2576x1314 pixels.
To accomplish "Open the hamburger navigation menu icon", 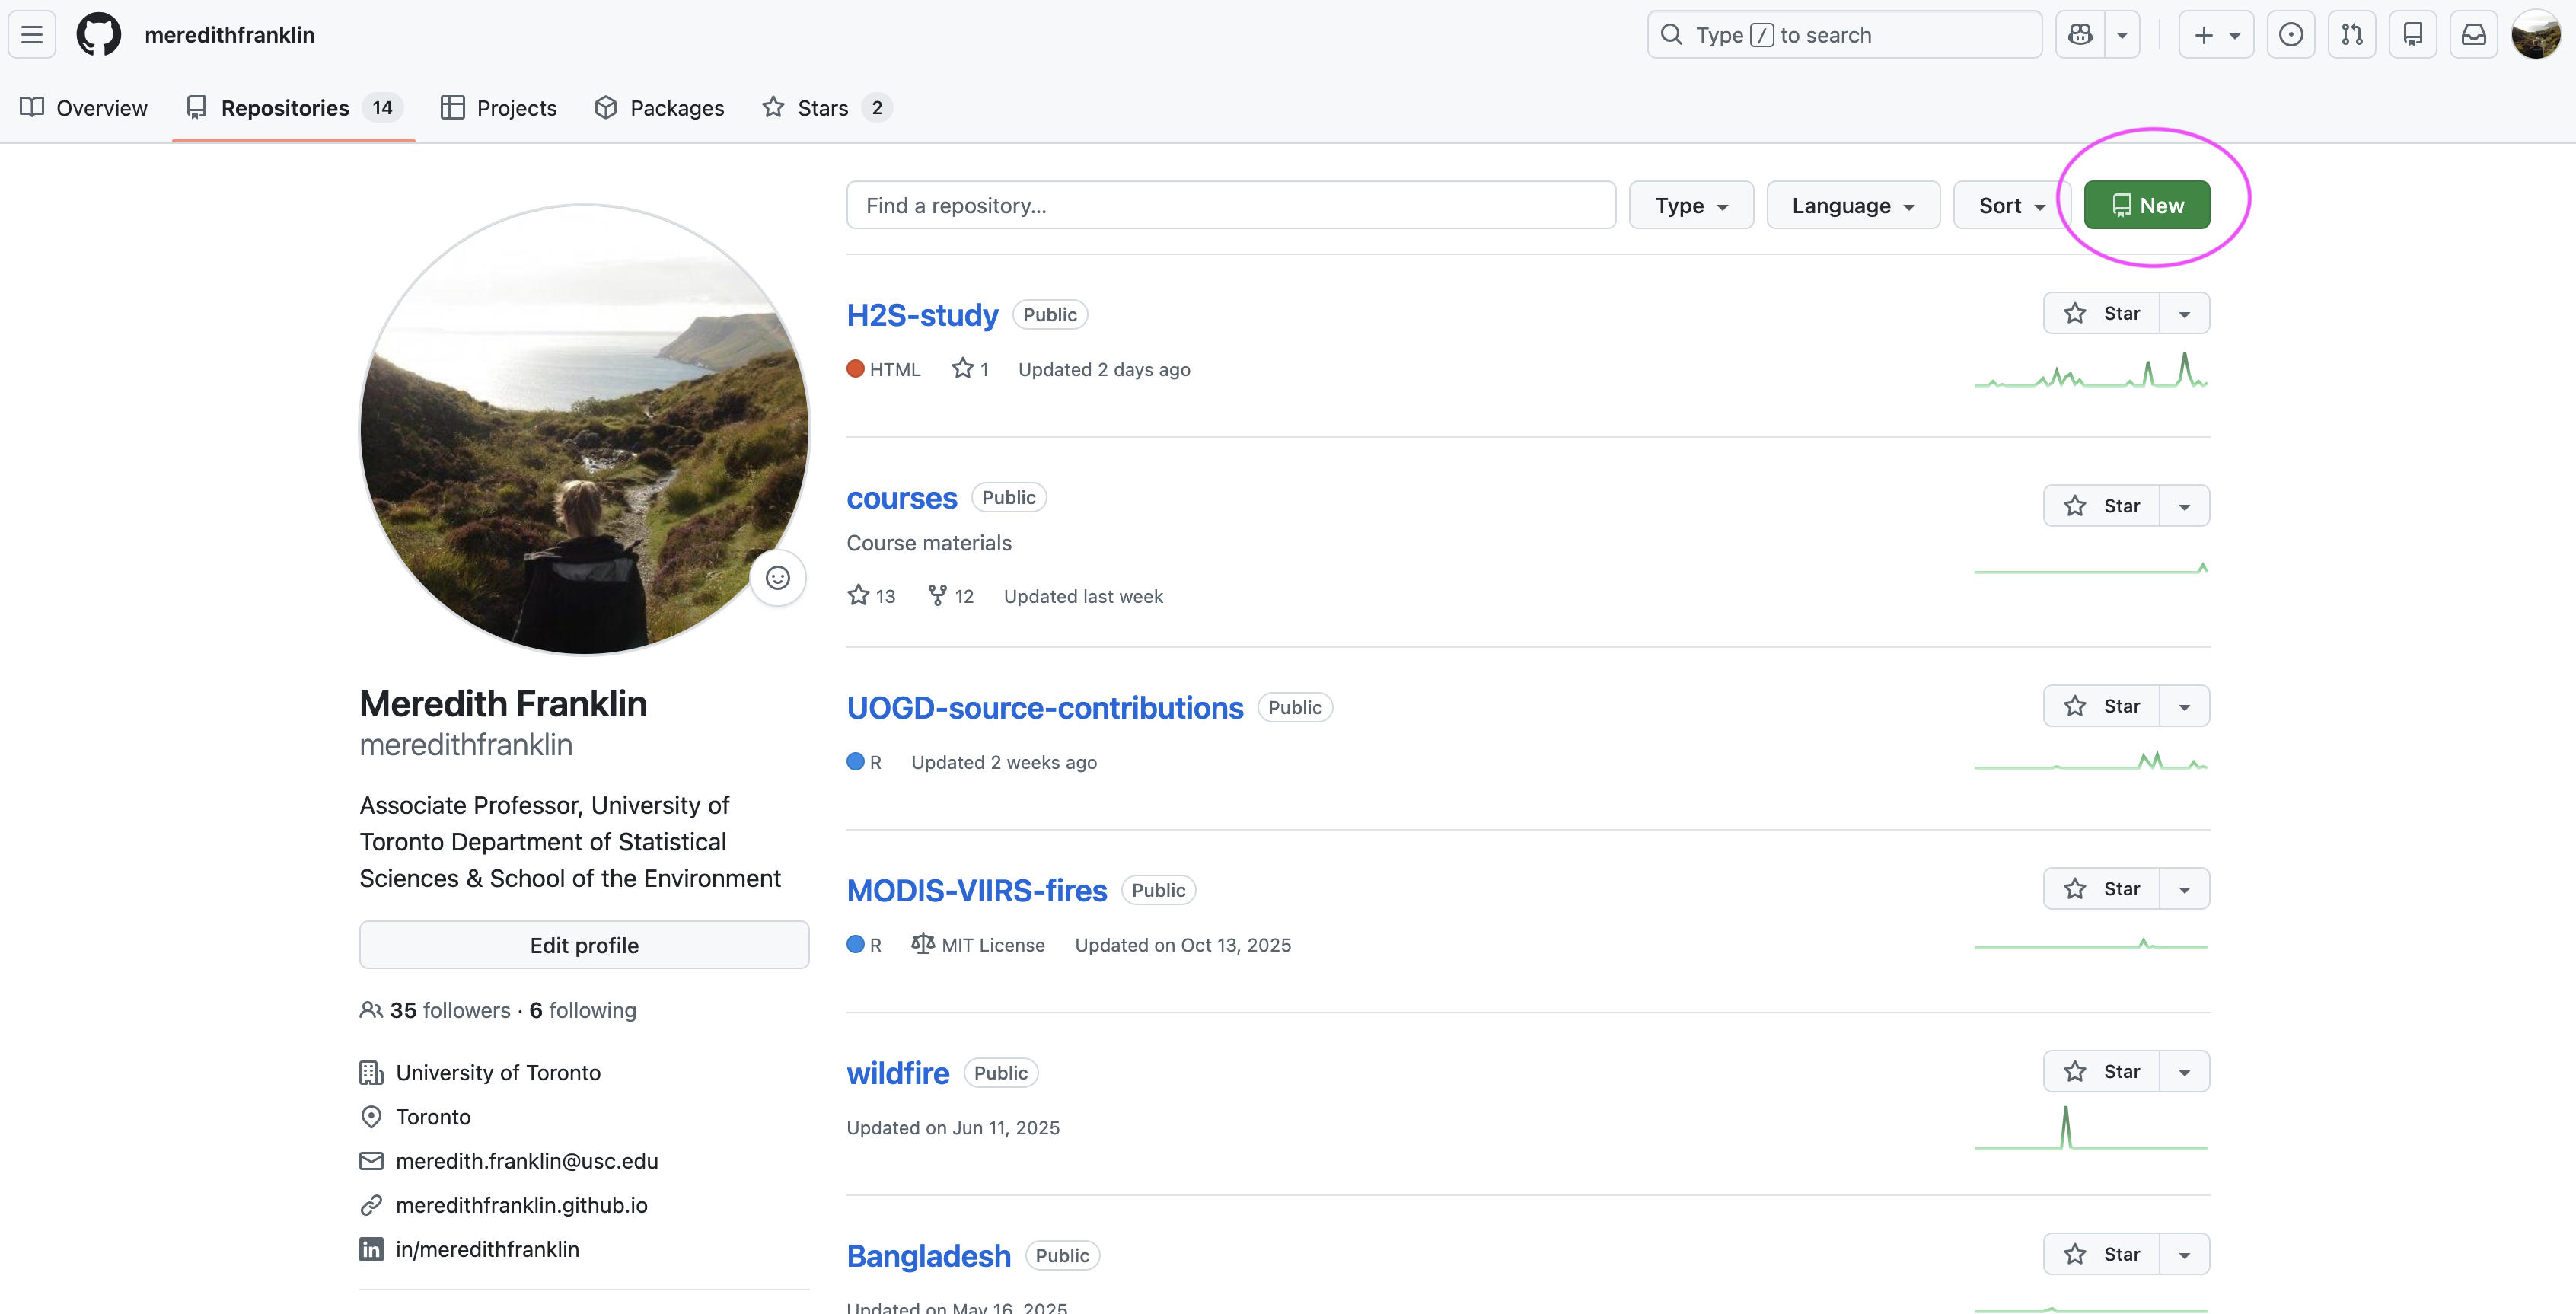I will (31, 34).
